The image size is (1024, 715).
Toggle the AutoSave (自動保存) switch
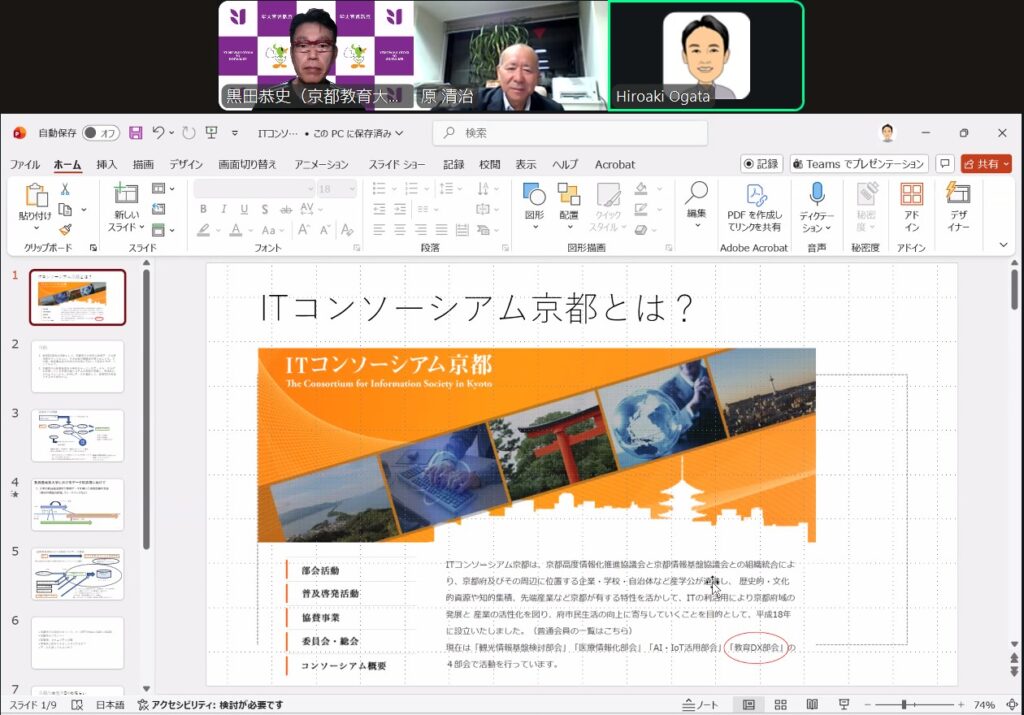click(x=101, y=133)
